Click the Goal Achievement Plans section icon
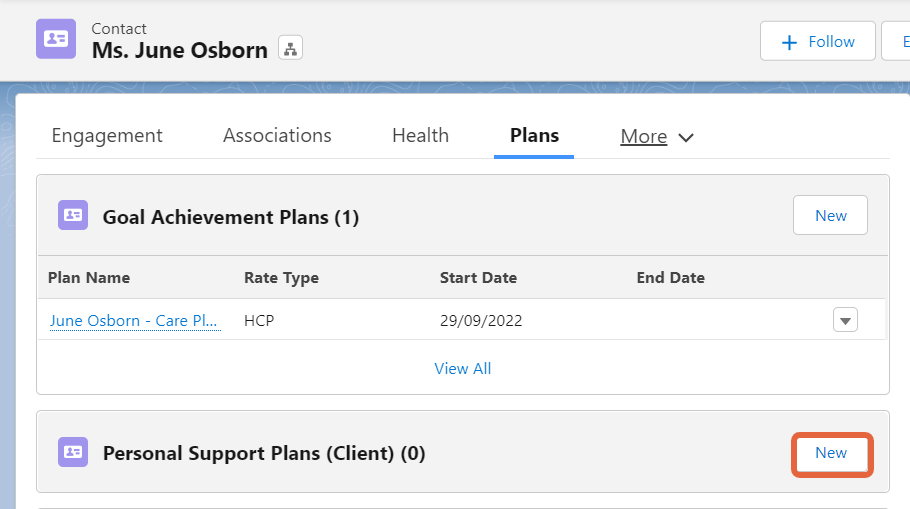Viewport: 910px width, 509px height. click(x=73, y=215)
